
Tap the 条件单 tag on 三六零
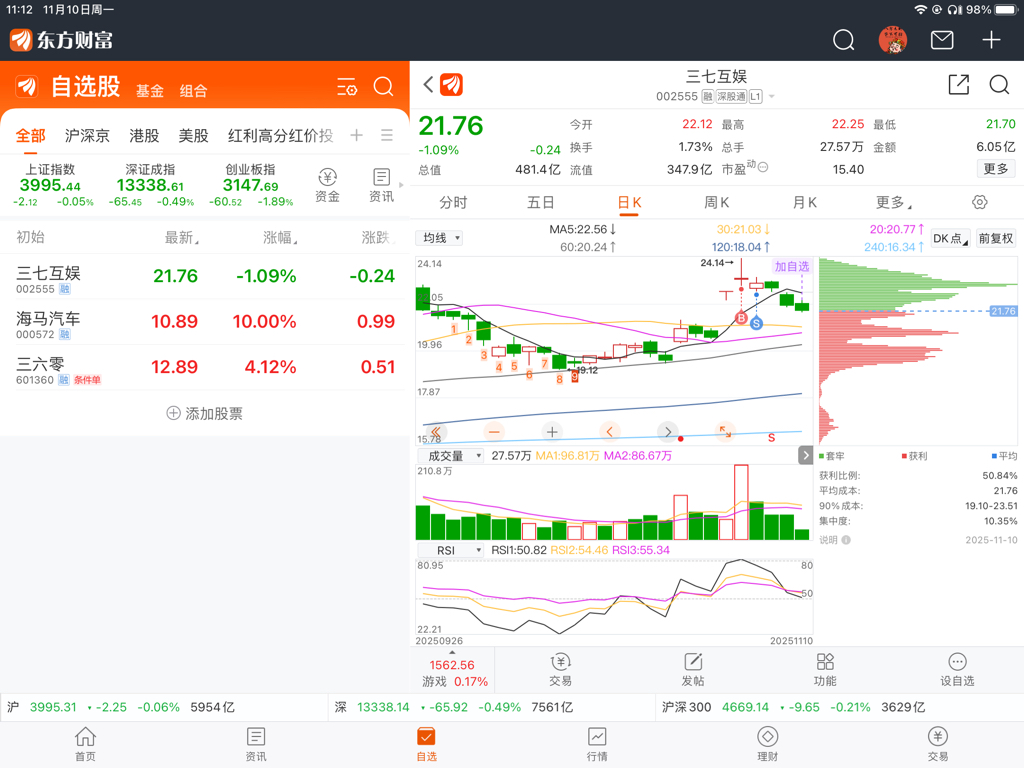pyautogui.click(x=87, y=379)
